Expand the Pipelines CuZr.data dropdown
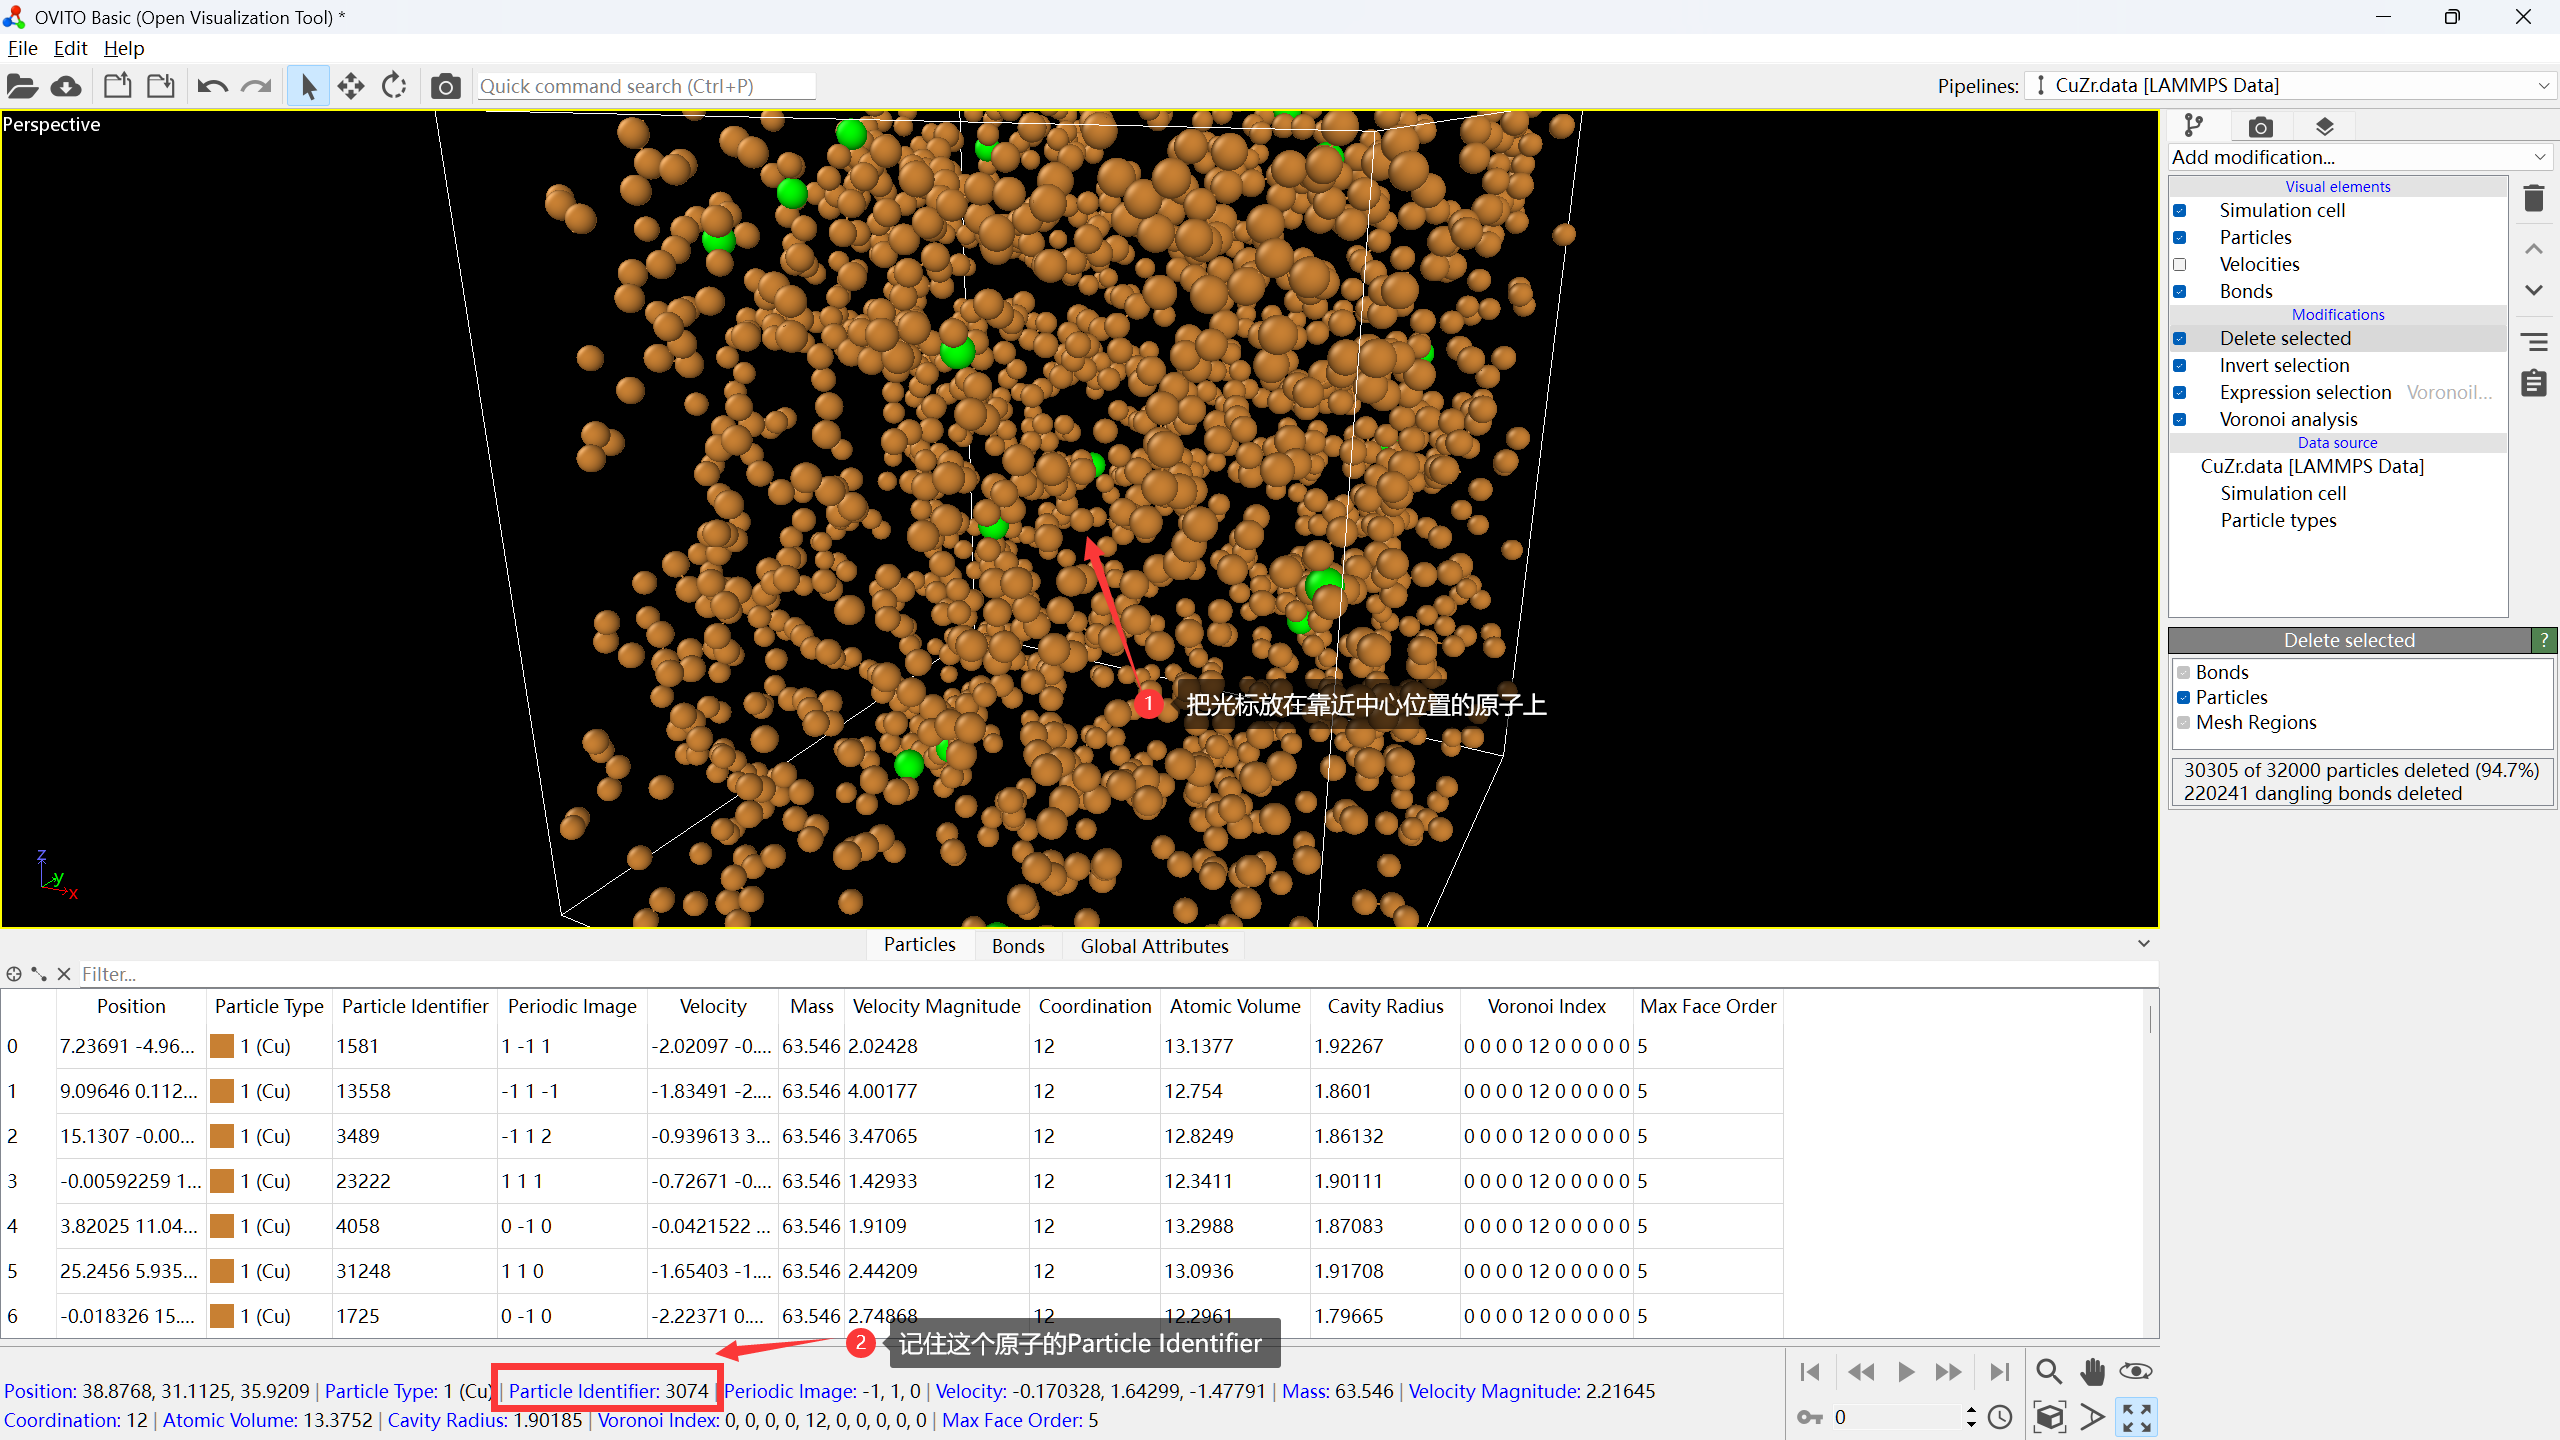Viewport: 2560px width, 1440px height. pyautogui.click(x=2290, y=86)
